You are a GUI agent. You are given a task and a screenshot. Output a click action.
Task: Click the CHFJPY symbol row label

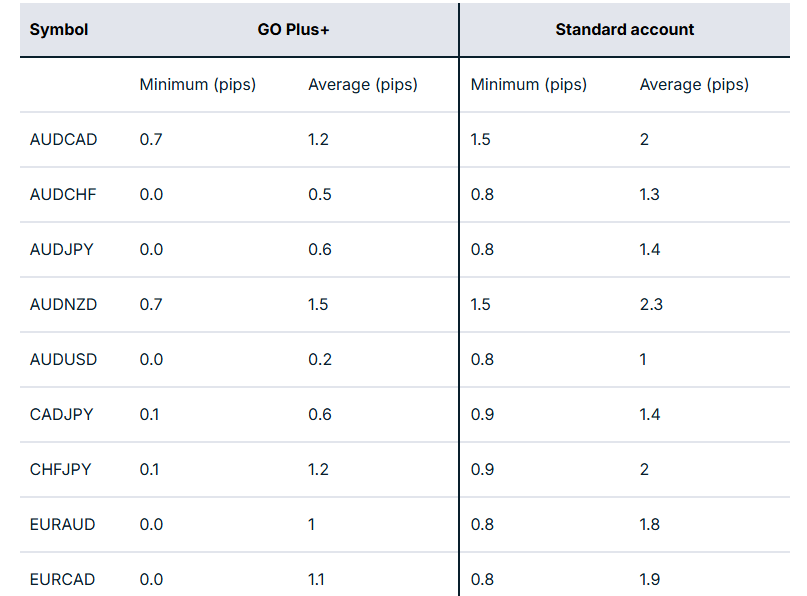pyautogui.click(x=61, y=470)
